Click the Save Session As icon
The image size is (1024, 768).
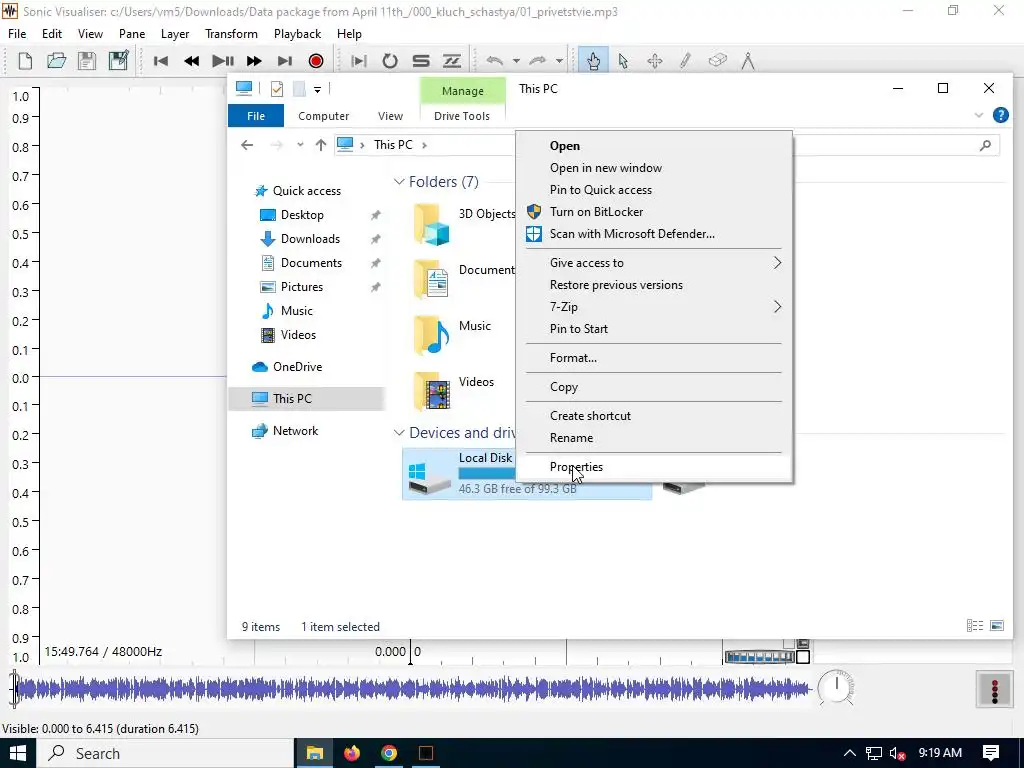pos(118,61)
